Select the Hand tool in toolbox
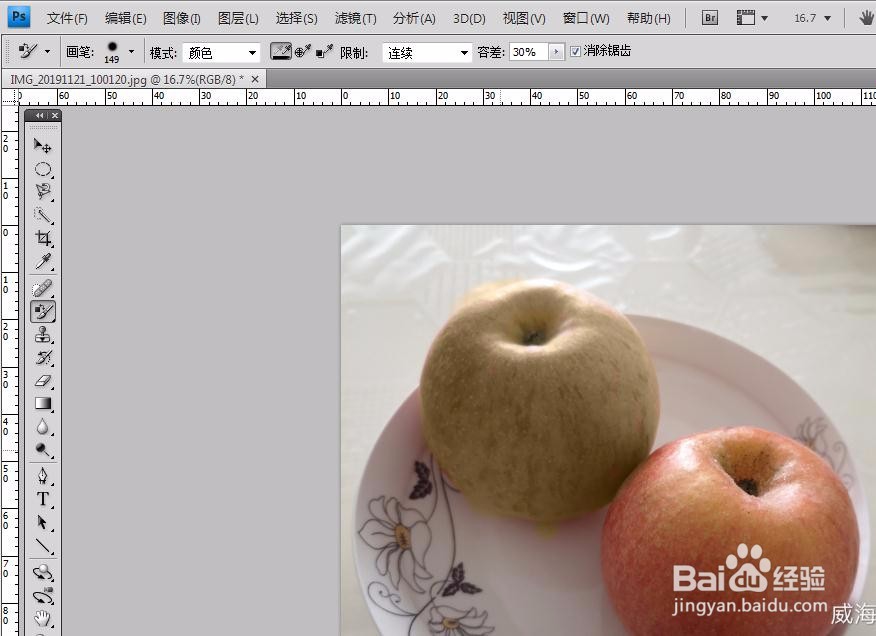The image size is (876, 636). (42, 618)
